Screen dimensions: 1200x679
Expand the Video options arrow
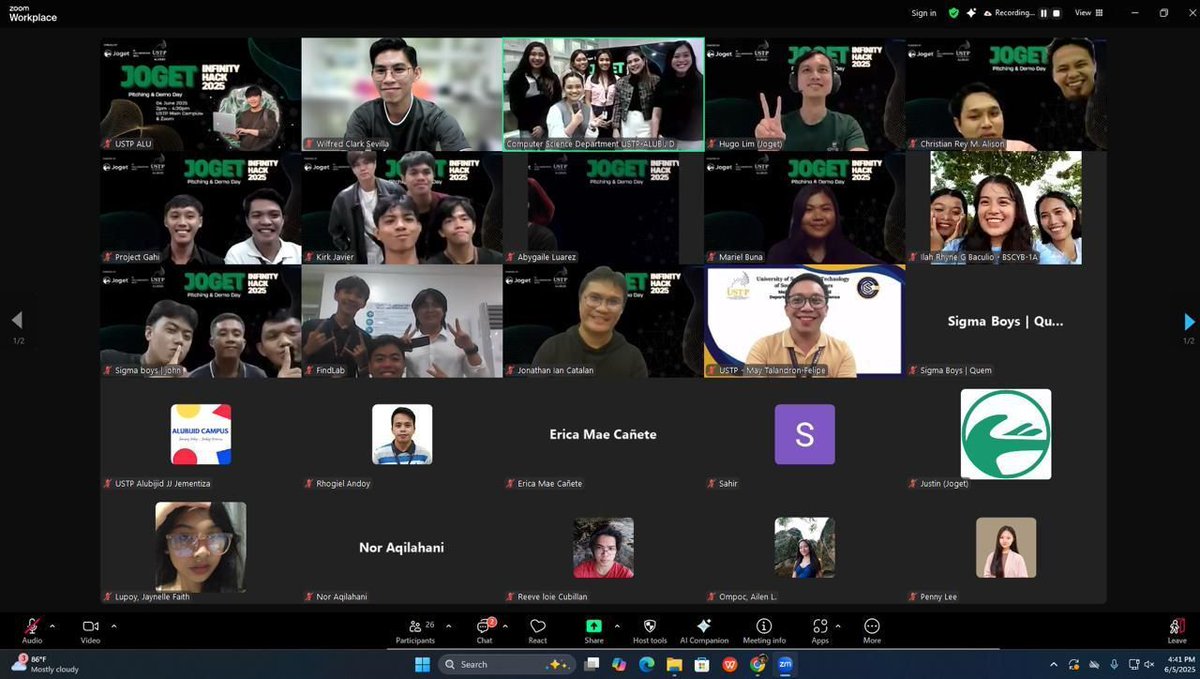[x=114, y=626]
